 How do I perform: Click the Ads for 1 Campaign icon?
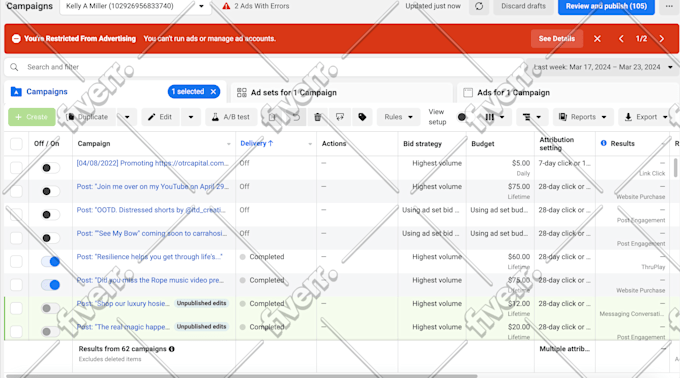click(x=468, y=92)
